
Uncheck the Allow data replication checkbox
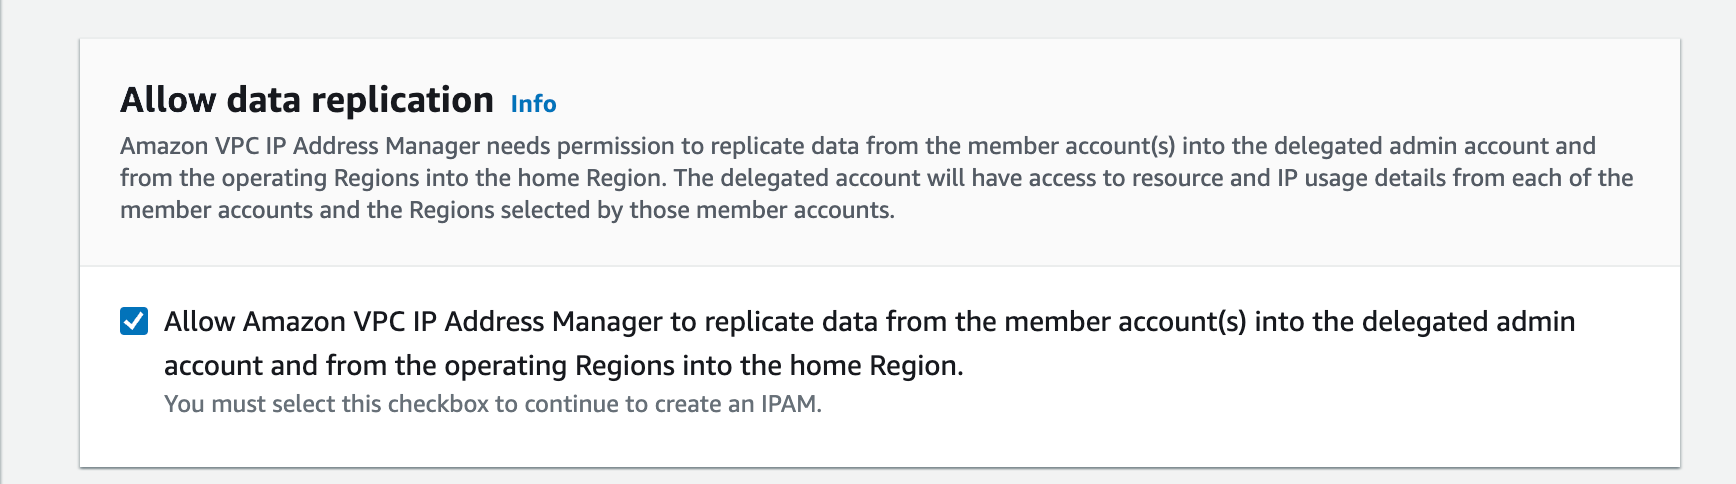pyautogui.click(x=134, y=321)
